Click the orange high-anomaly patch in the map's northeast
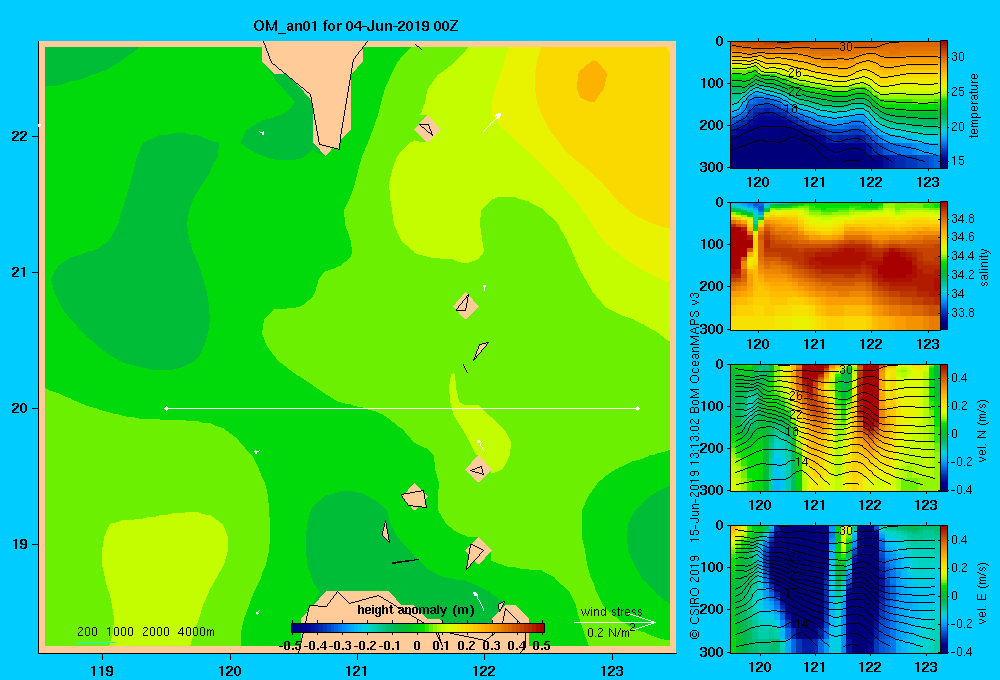 (591, 81)
